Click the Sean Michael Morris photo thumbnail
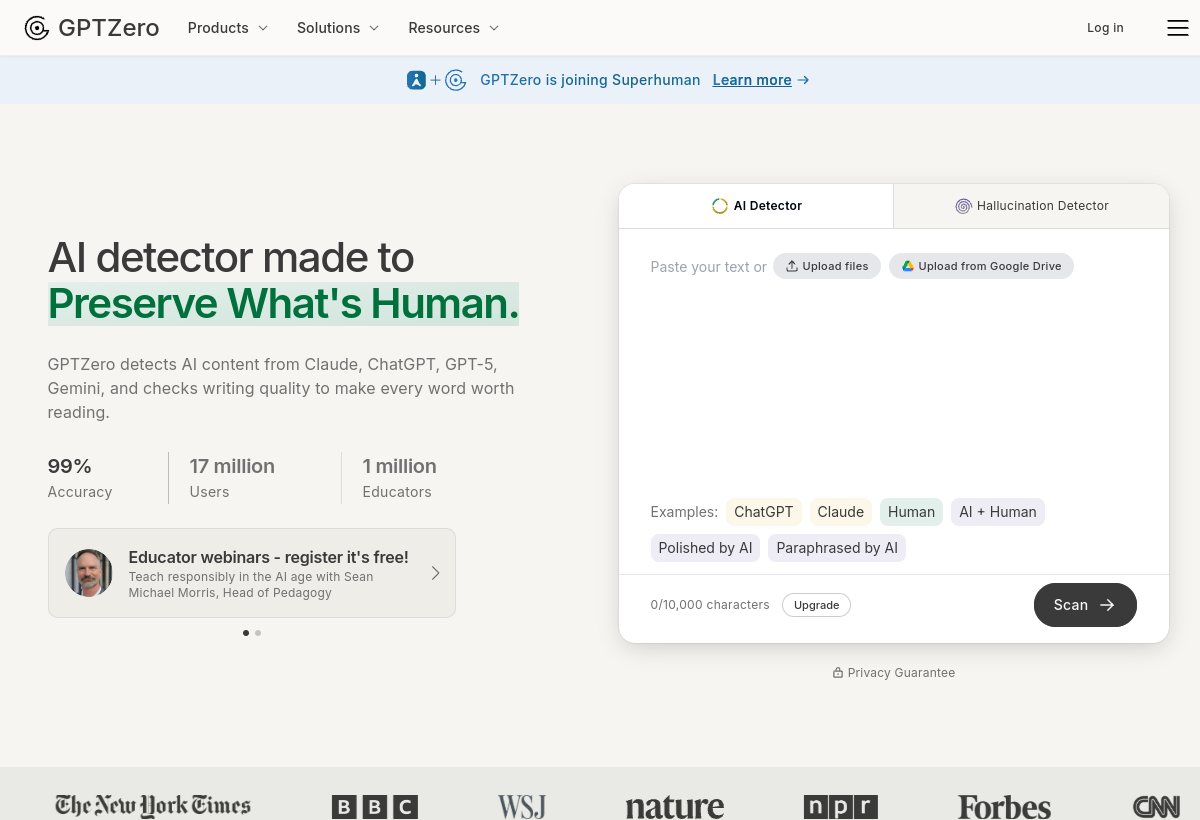 89,573
